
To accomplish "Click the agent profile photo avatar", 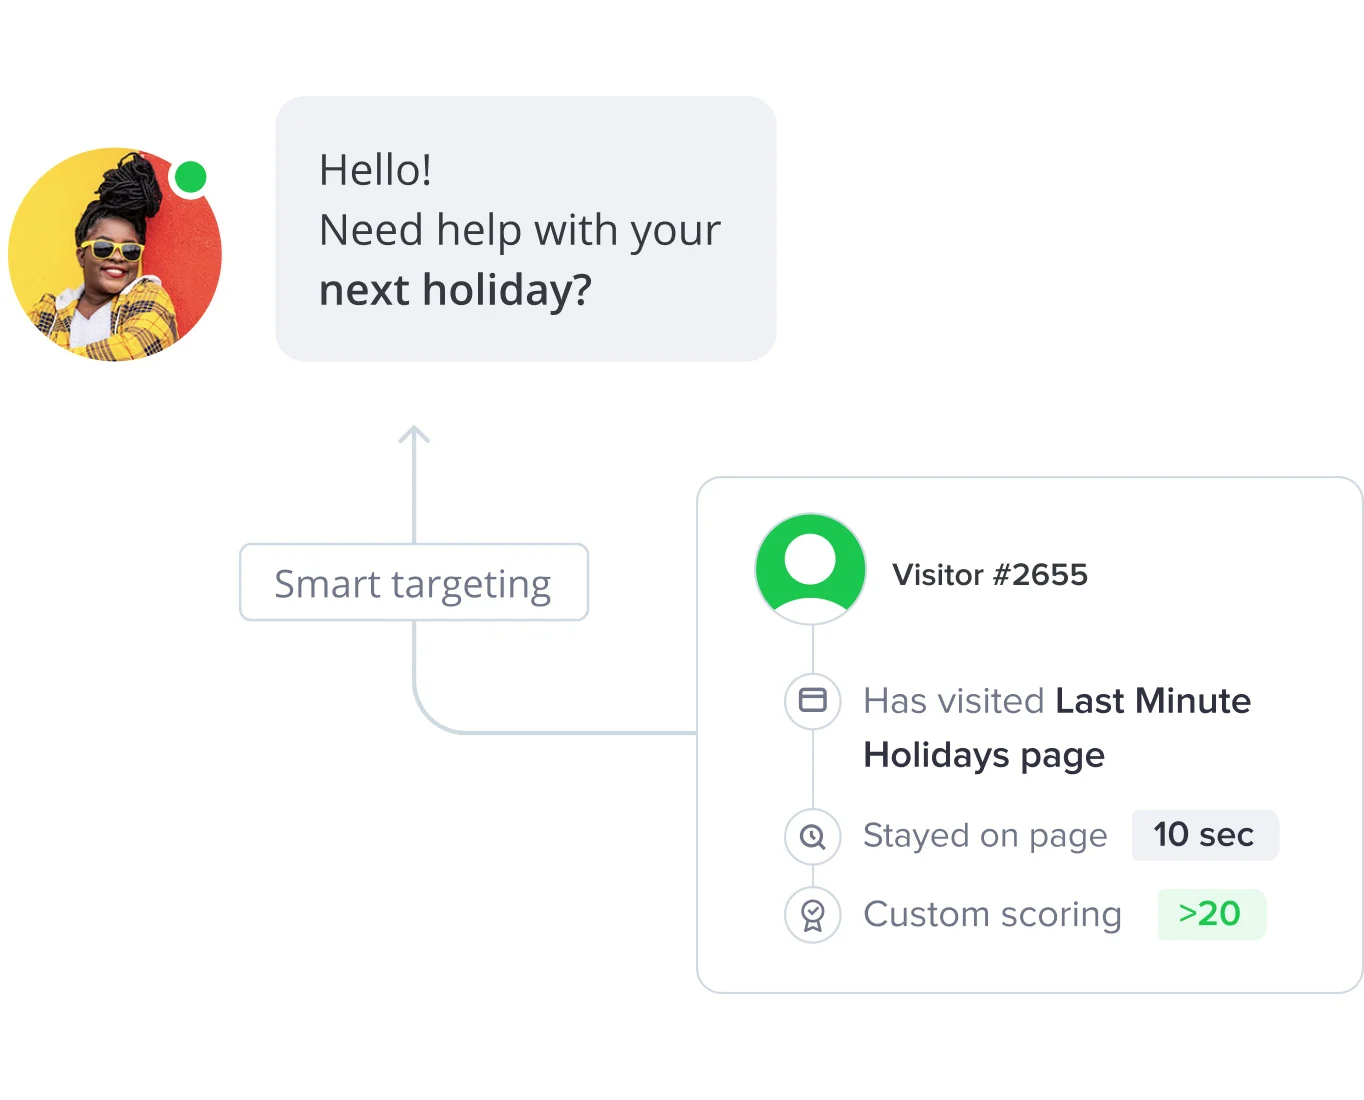I will pos(115,255).
